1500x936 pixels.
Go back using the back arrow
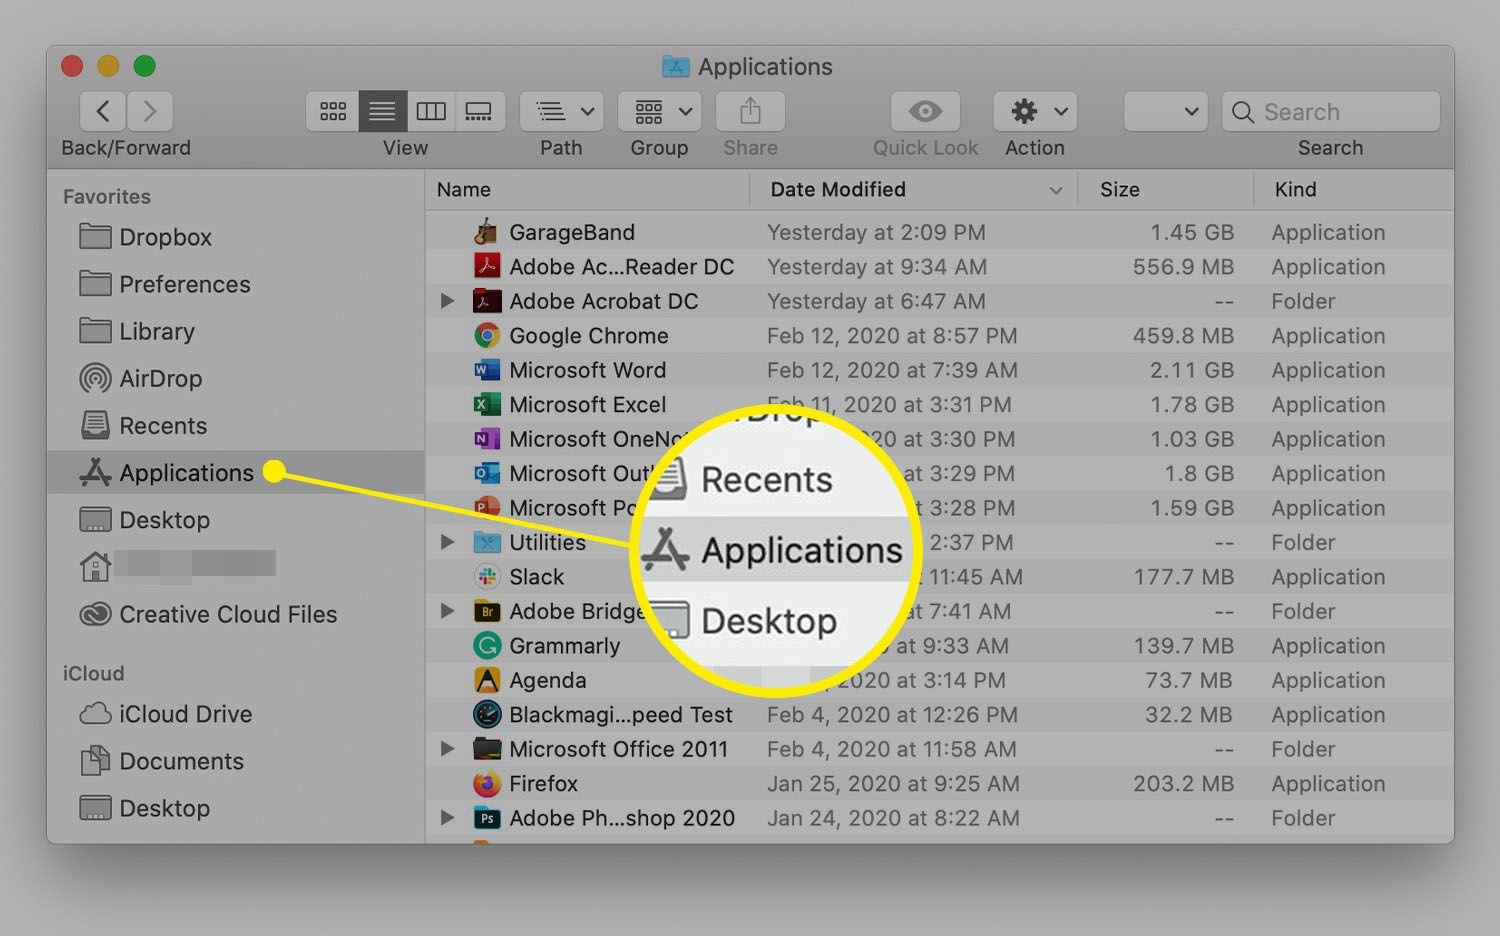102,111
